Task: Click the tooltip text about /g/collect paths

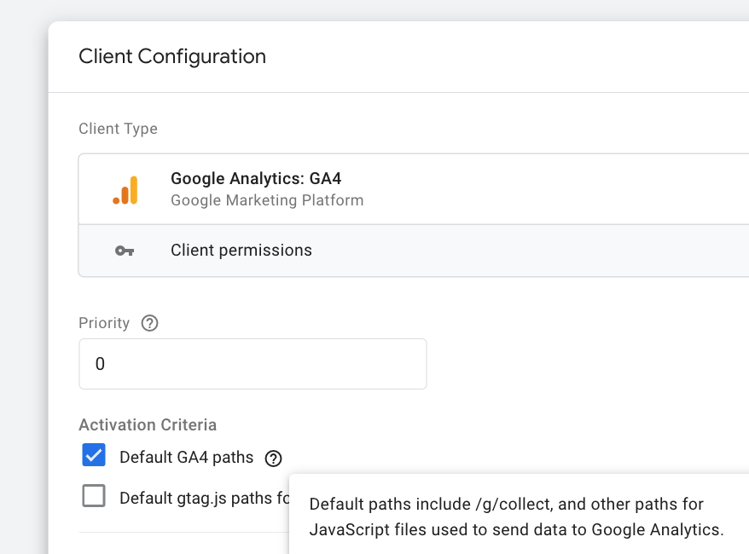Action: (516, 517)
